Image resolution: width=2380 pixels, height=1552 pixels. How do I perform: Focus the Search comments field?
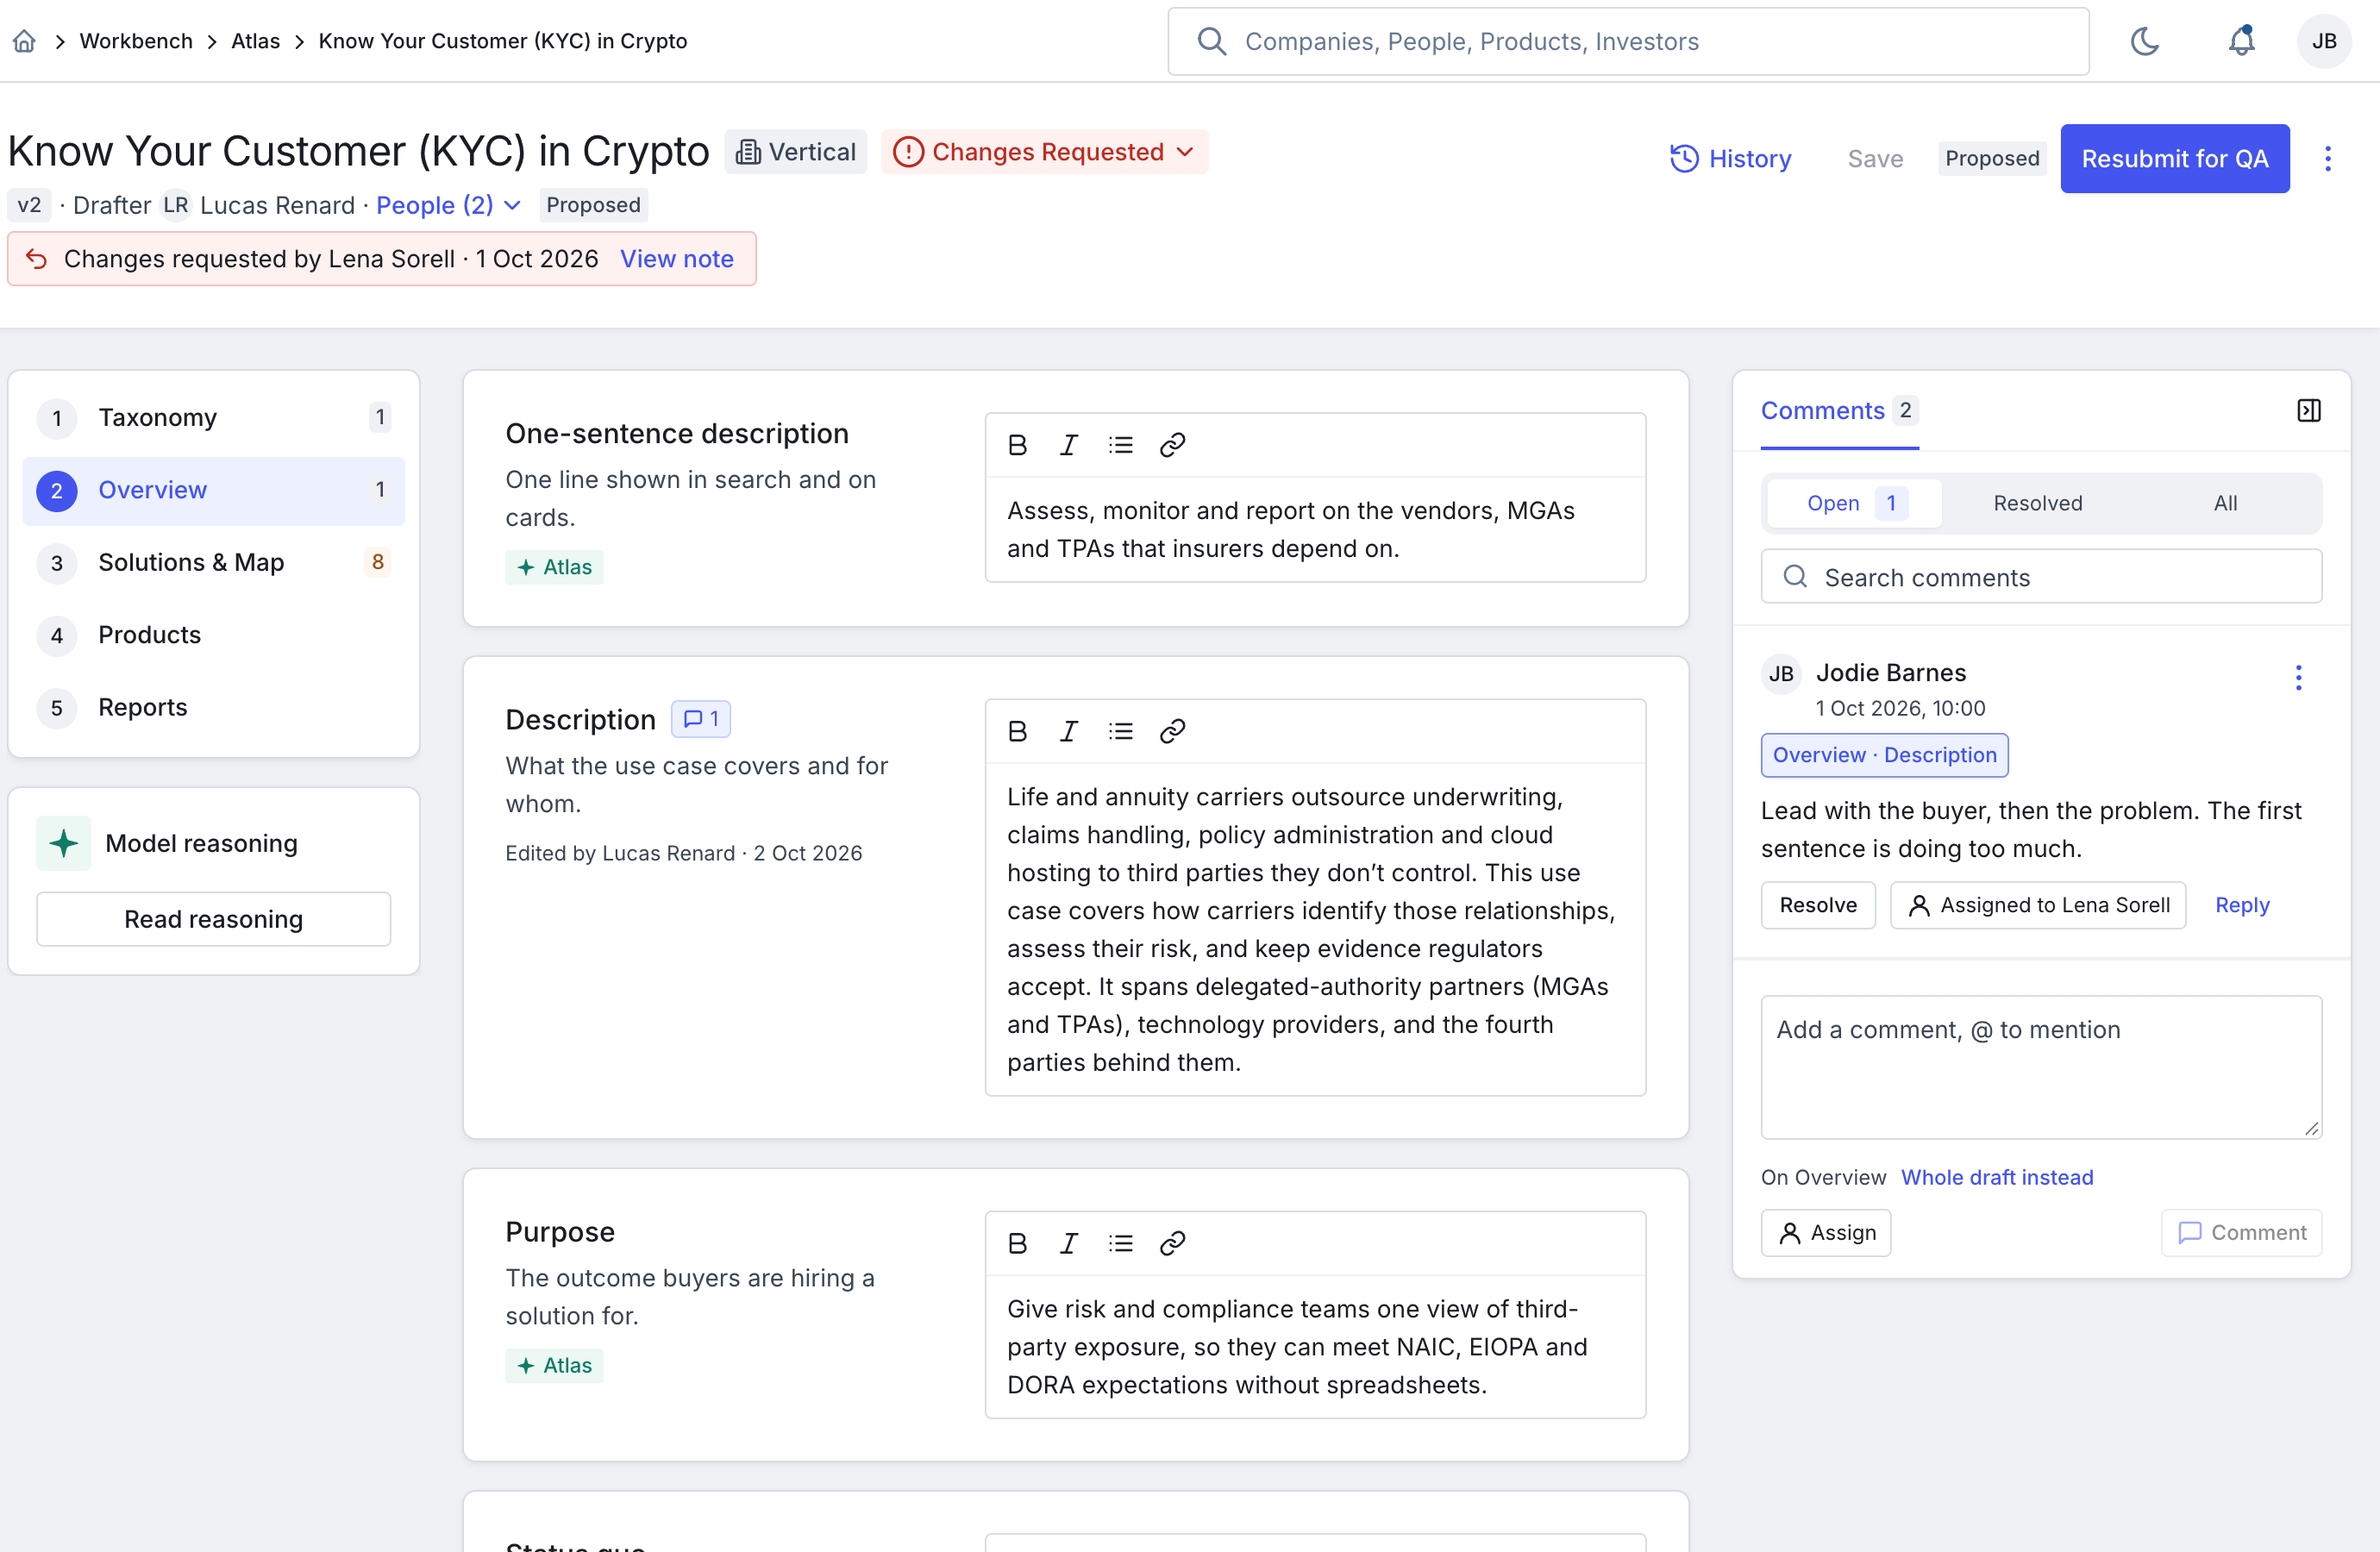[x=2041, y=577]
